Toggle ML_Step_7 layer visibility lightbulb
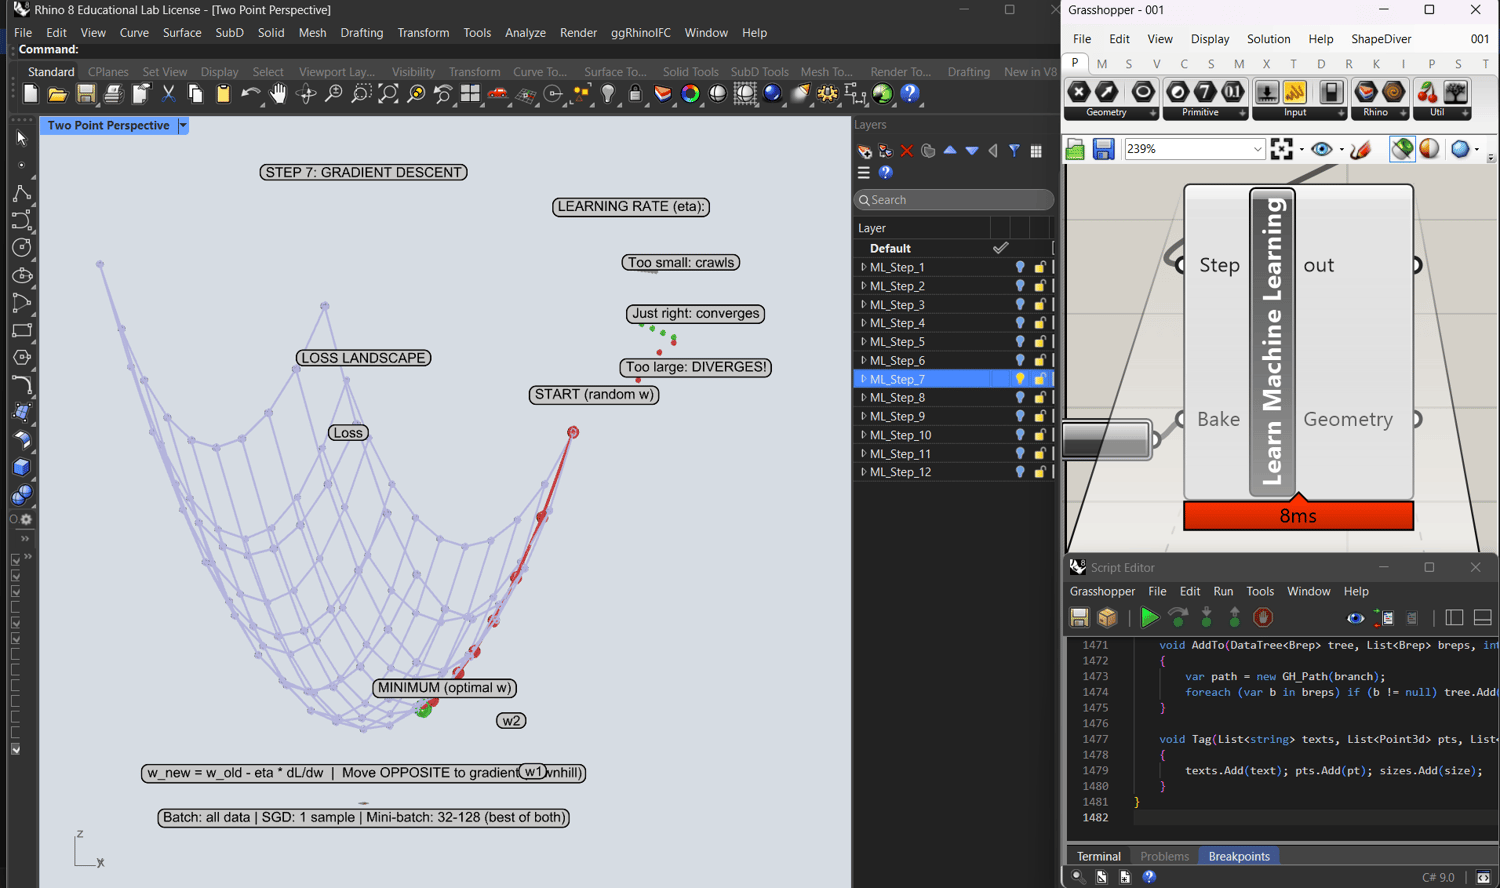Screen dimensions: 1500x888 tap(1020, 379)
